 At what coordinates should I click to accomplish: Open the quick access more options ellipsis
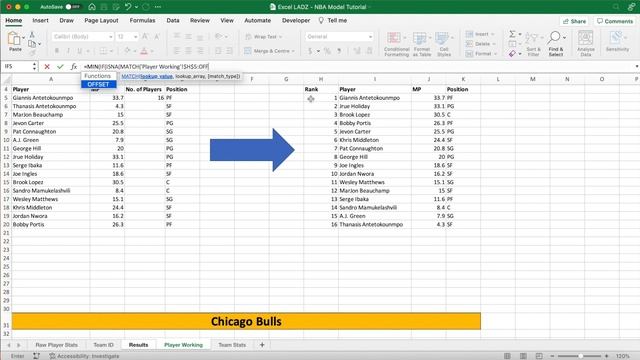pos(158,7)
